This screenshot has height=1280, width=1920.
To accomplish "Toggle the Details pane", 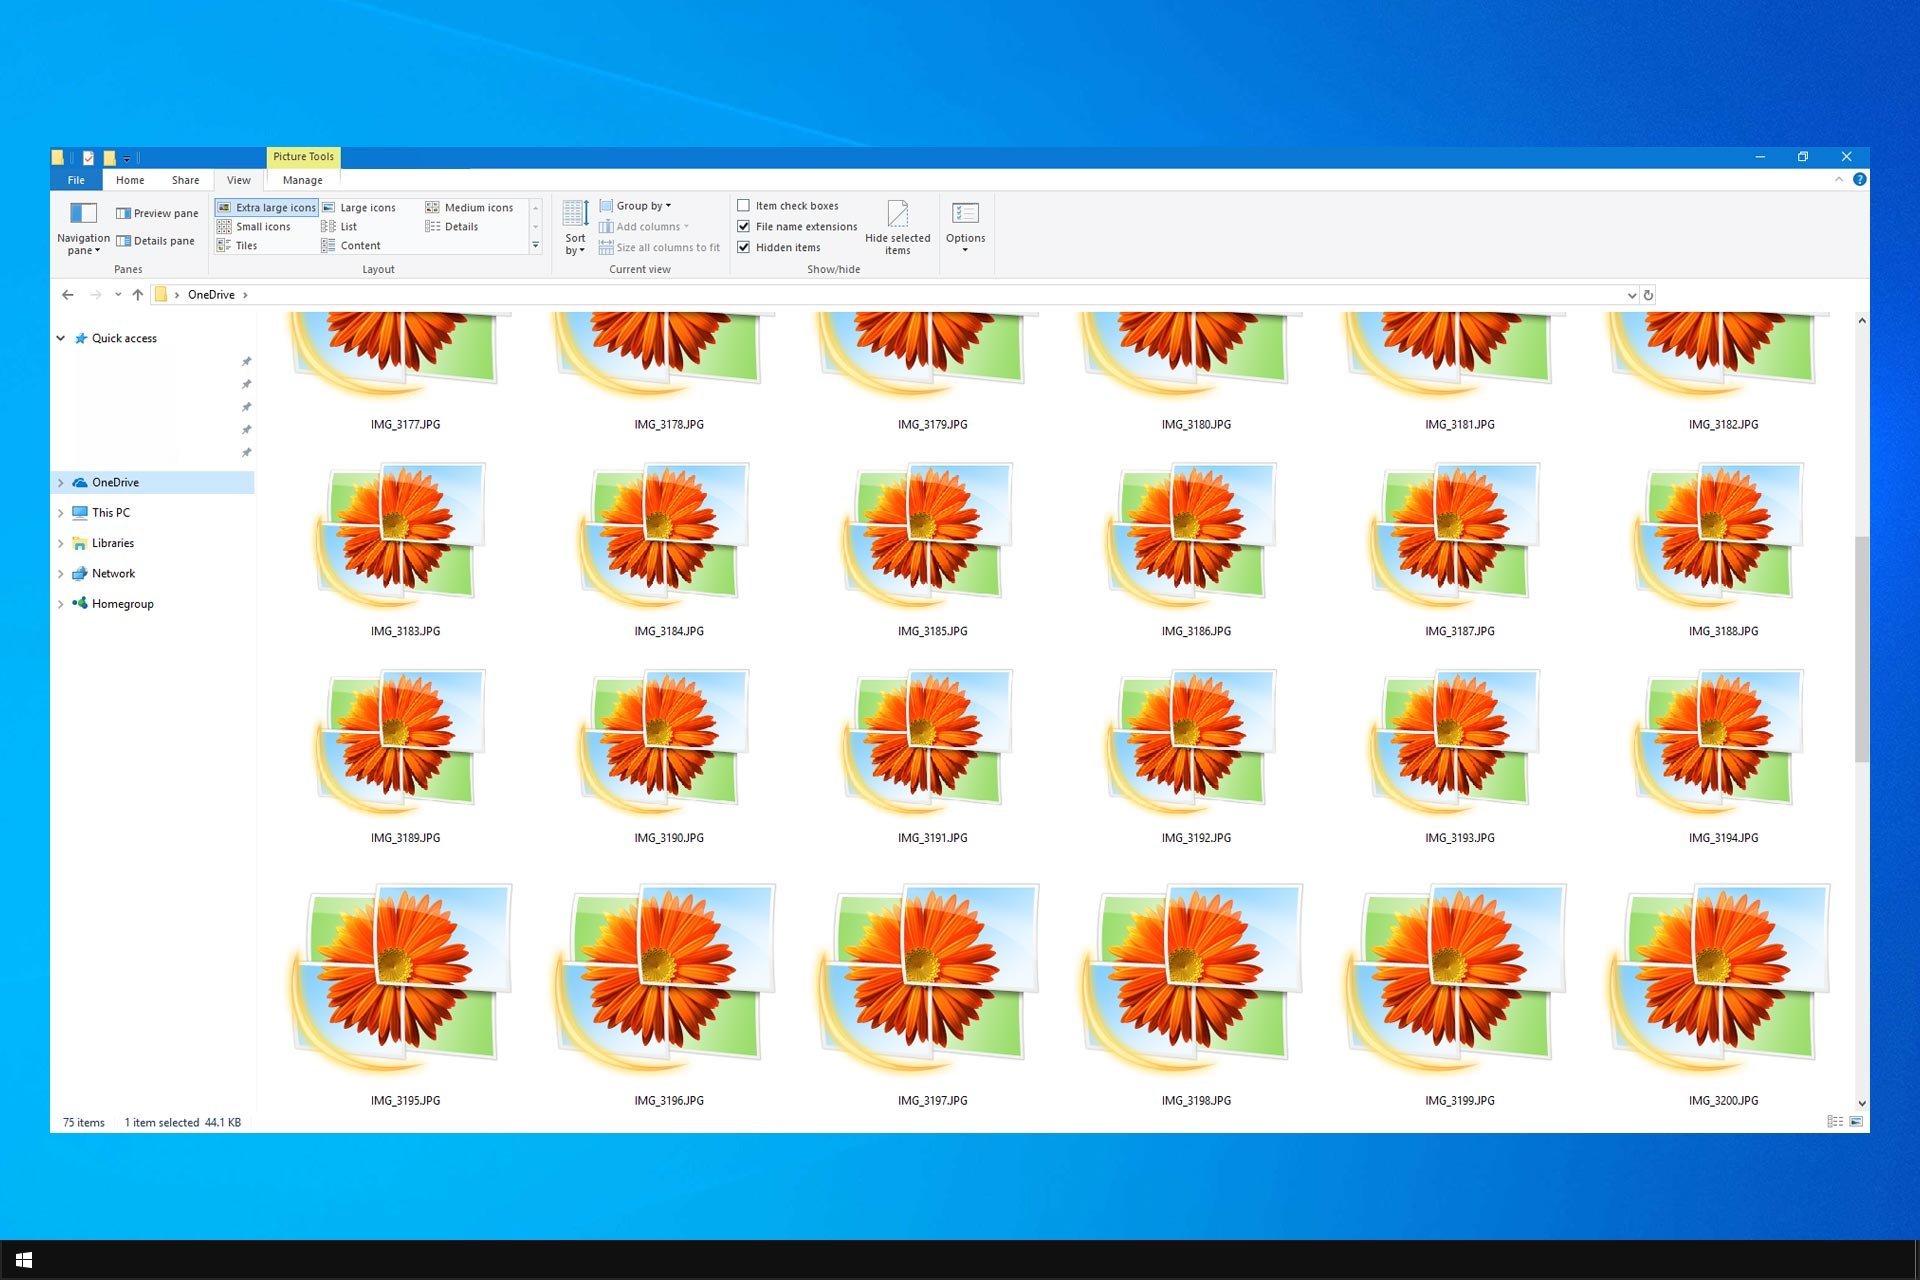I will point(155,241).
